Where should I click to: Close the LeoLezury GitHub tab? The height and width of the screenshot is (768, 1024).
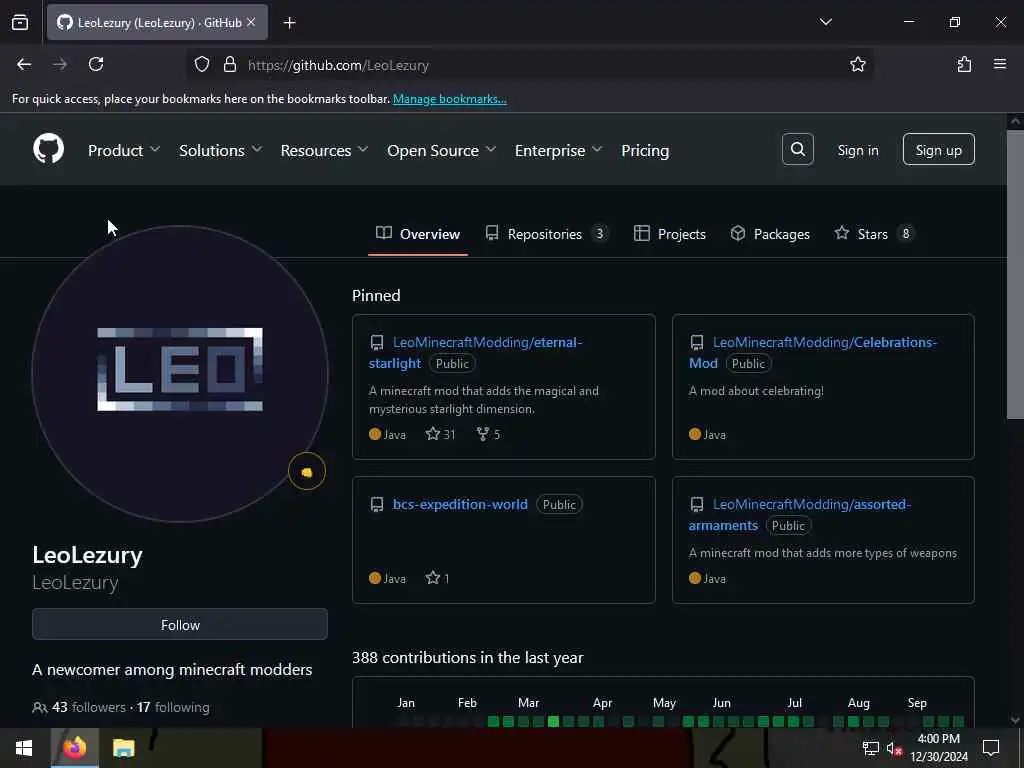click(x=251, y=22)
